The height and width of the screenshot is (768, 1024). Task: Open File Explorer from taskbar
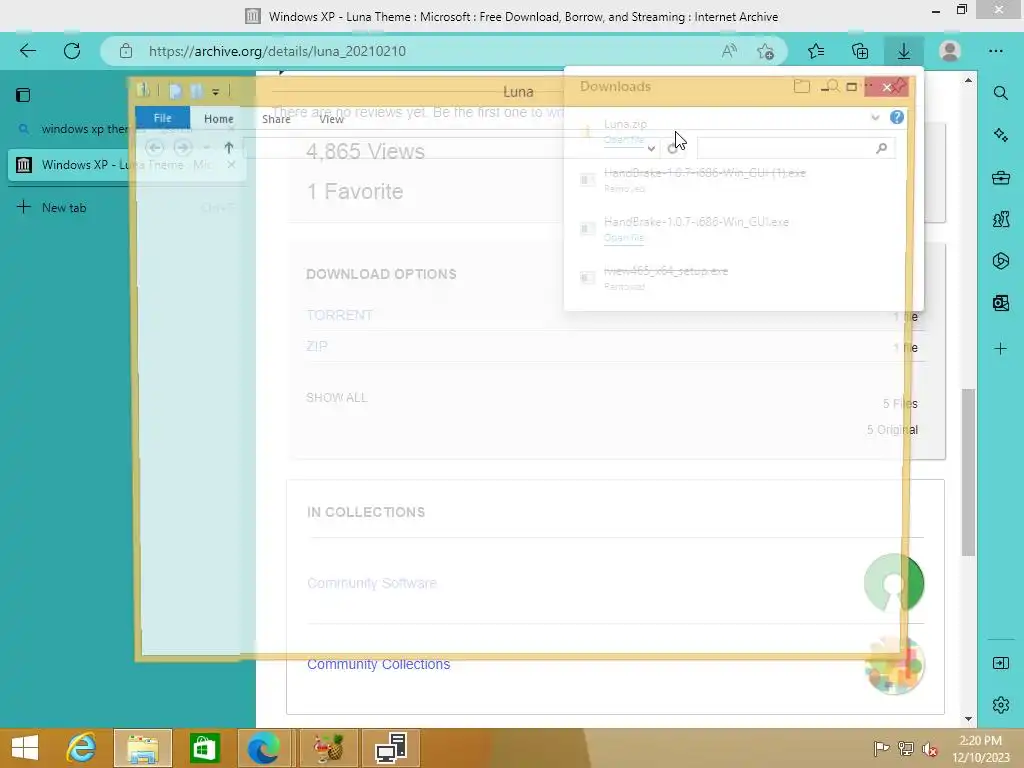point(143,748)
